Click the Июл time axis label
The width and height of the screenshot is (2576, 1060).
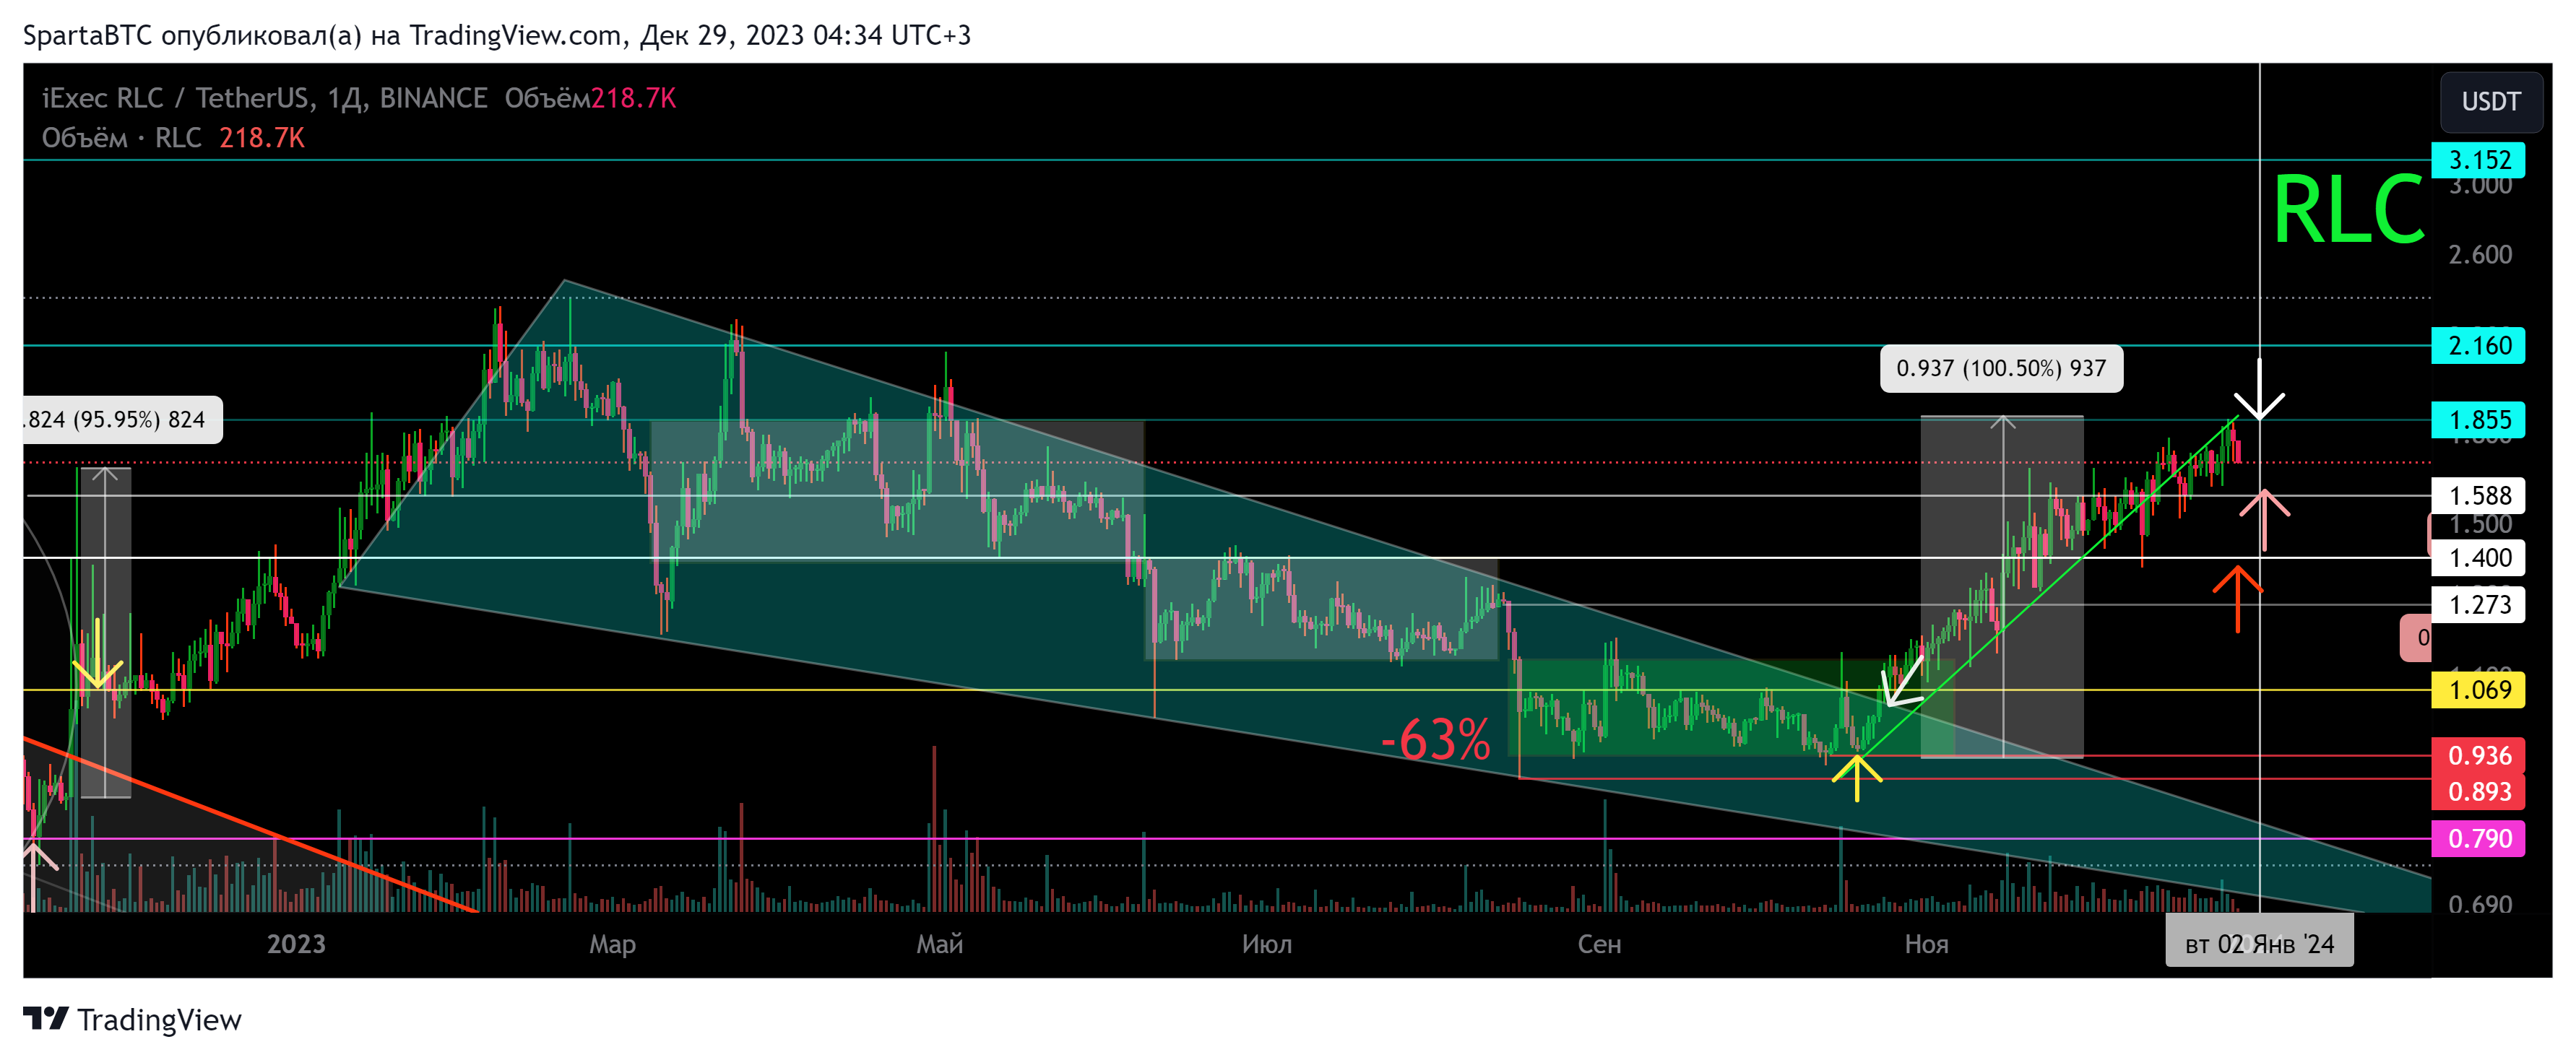(1267, 944)
